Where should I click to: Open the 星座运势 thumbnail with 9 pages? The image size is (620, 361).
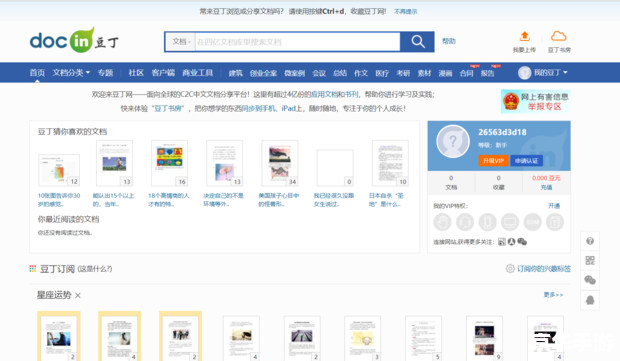point(484,338)
